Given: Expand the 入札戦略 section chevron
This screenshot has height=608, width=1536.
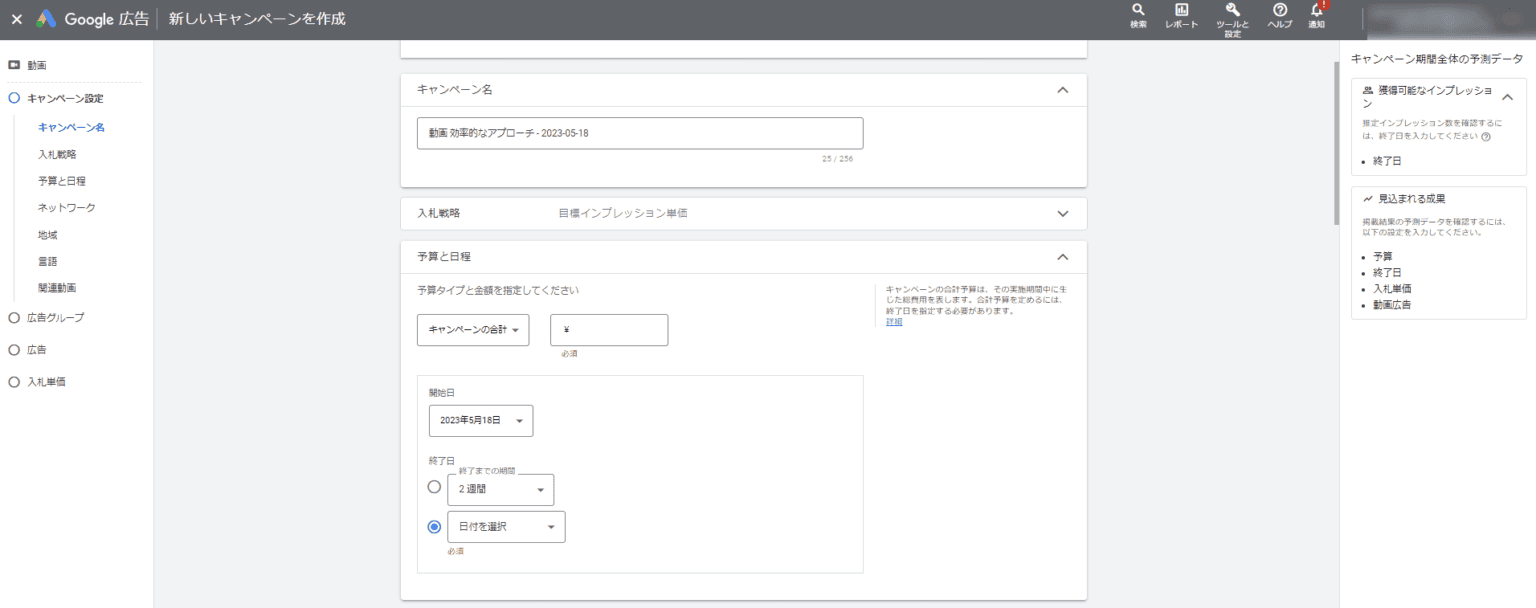Looking at the screenshot, I should [1062, 214].
